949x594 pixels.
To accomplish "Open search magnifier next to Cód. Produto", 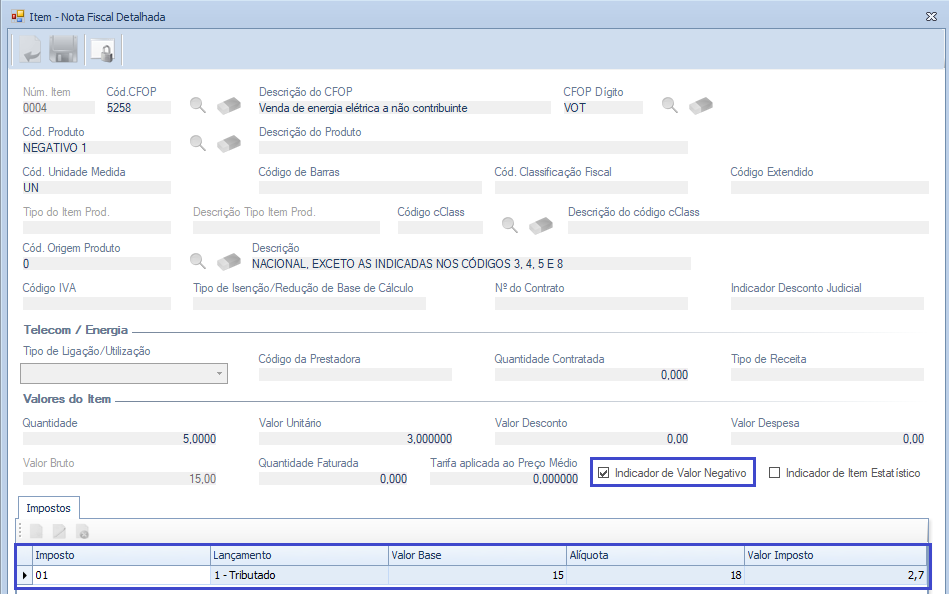I will 198,144.
